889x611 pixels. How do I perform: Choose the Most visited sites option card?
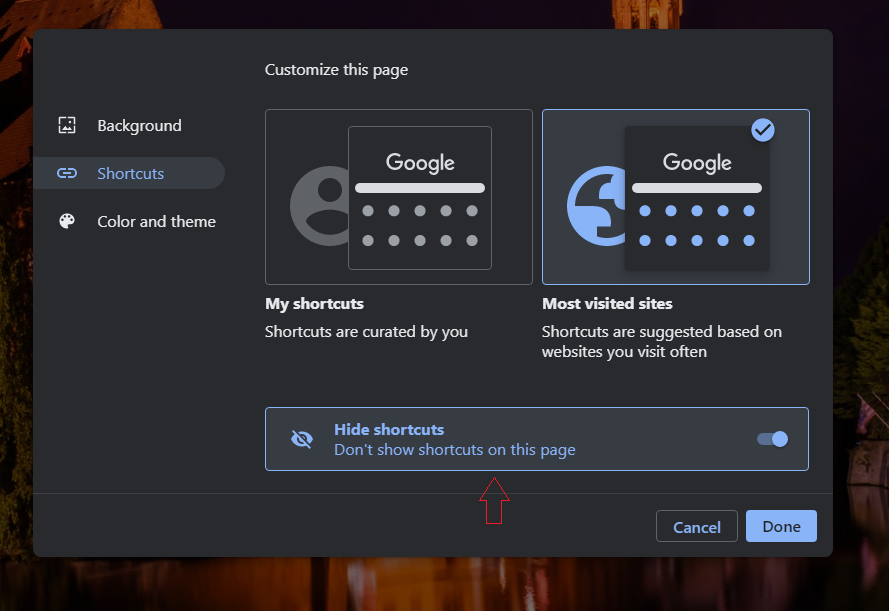click(x=676, y=197)
